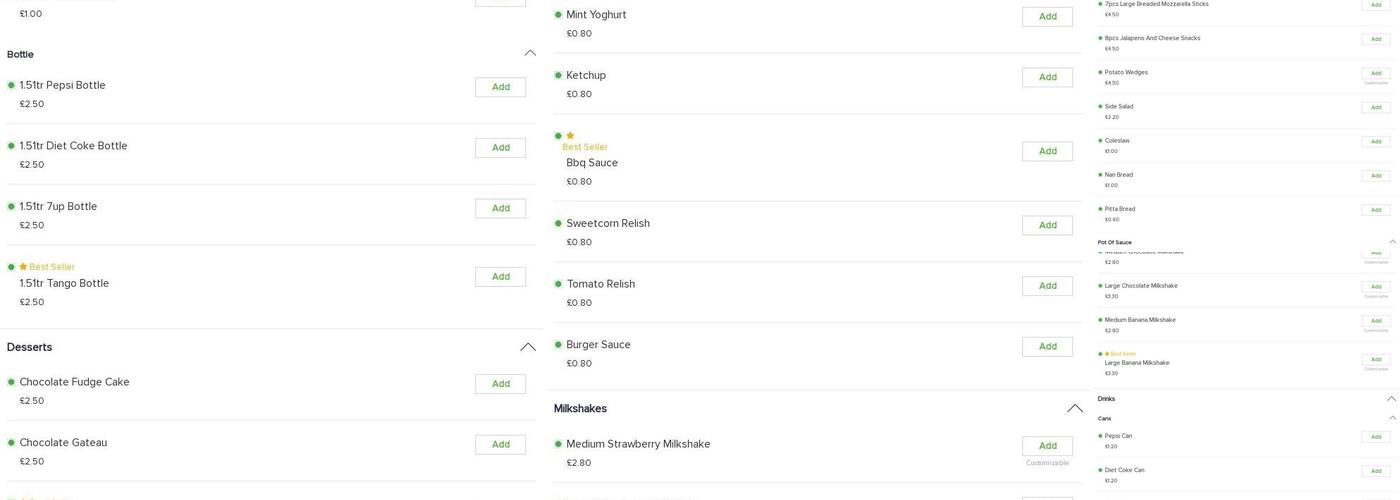
Task: Click the Best Seller star above Bbq Sauce
Action: (570, 136)
